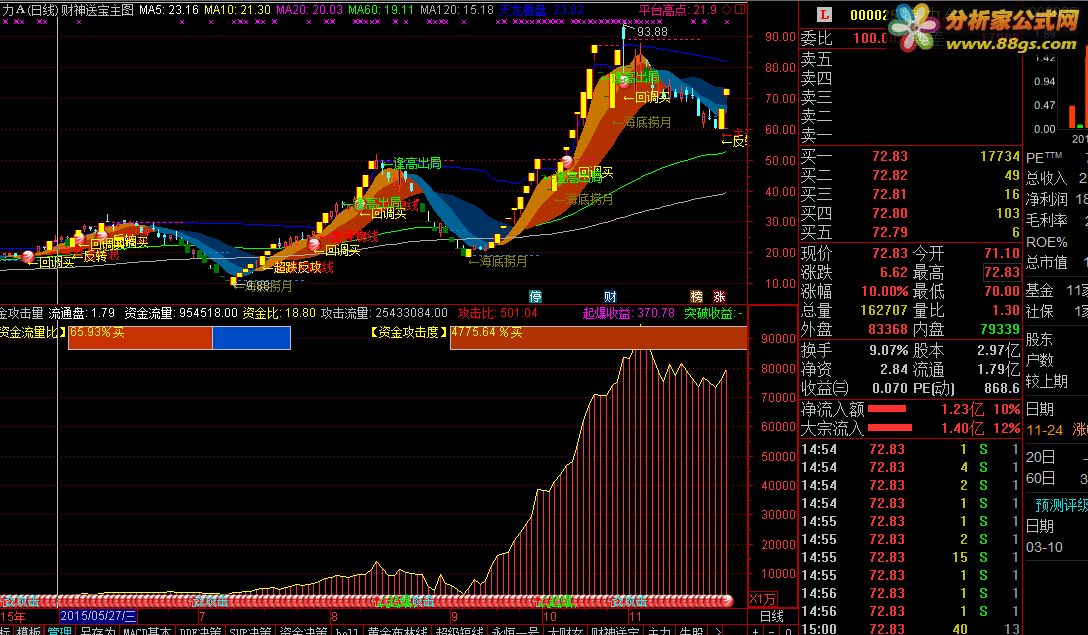Select the boll indicator tab
Image resolution: width=1088 pixels, height=635 pixels.
click(347, 630)
